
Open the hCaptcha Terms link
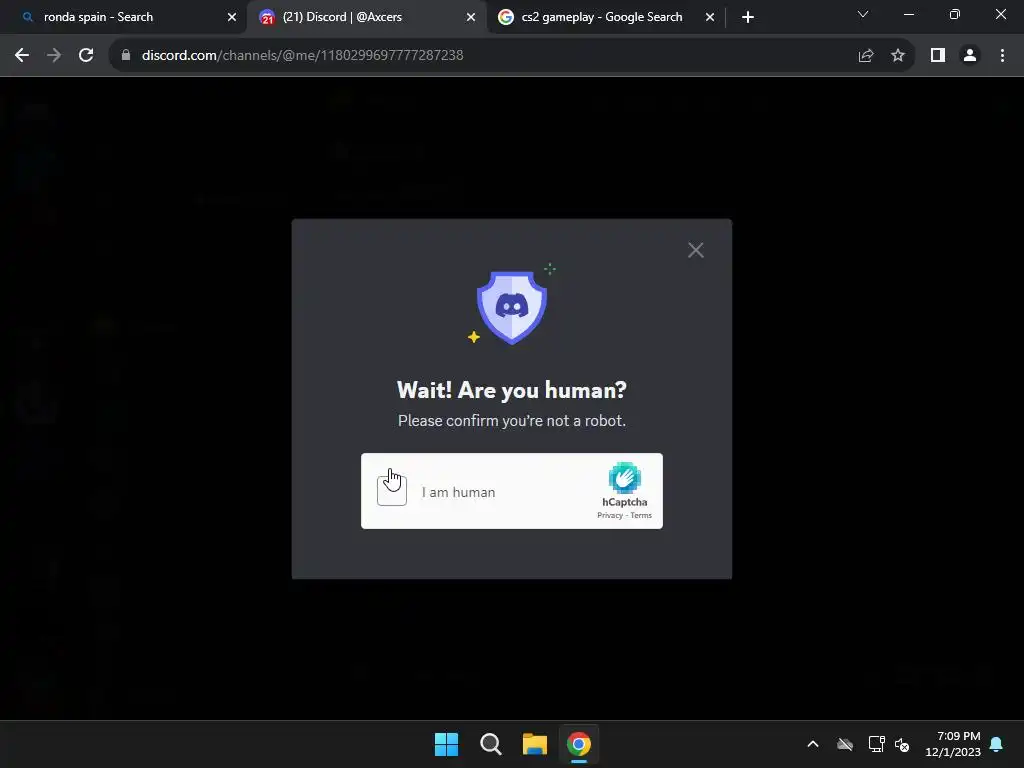(x=641, y=515)
